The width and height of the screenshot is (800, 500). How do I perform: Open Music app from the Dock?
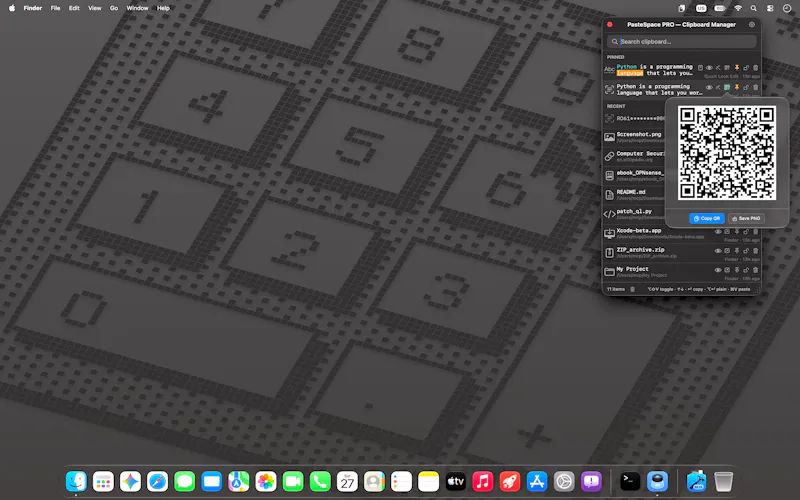(483, 481)
